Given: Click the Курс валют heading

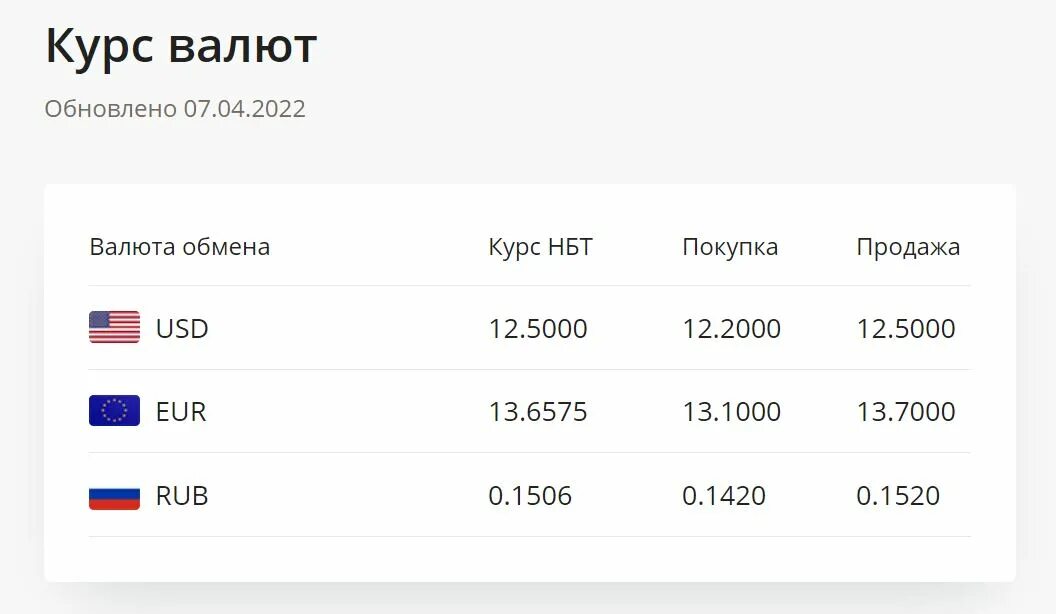Looking at the screenshot, I should 181,46.
